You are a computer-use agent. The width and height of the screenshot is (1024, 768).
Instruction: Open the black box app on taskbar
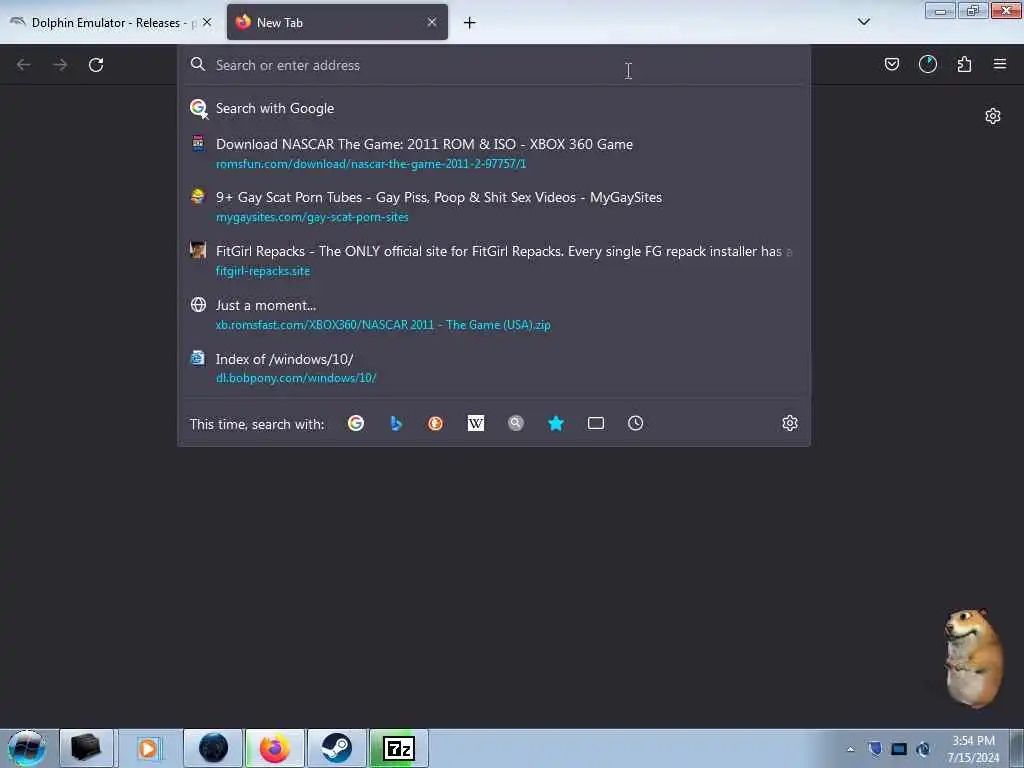[x=86, y=748]
